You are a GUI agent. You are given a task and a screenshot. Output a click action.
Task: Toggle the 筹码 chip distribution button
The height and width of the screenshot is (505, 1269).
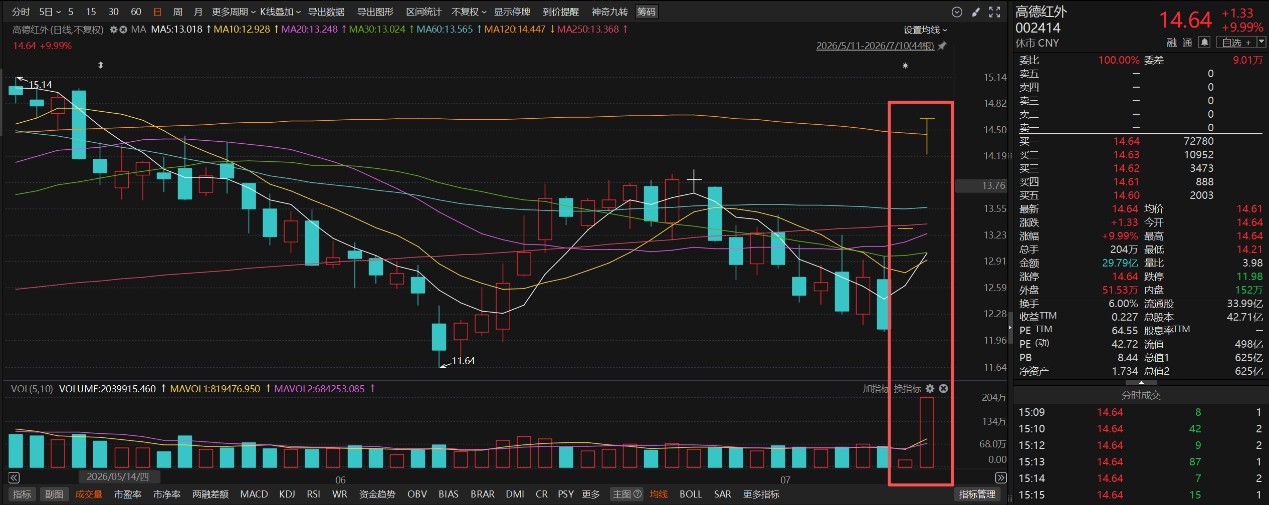[x=647, y=12]
